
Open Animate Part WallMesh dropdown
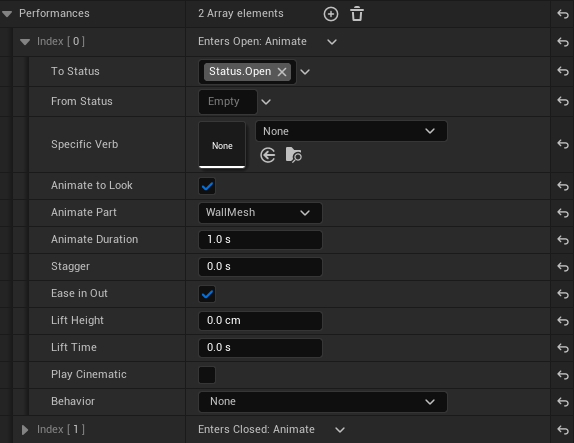(x=260, y=213)
